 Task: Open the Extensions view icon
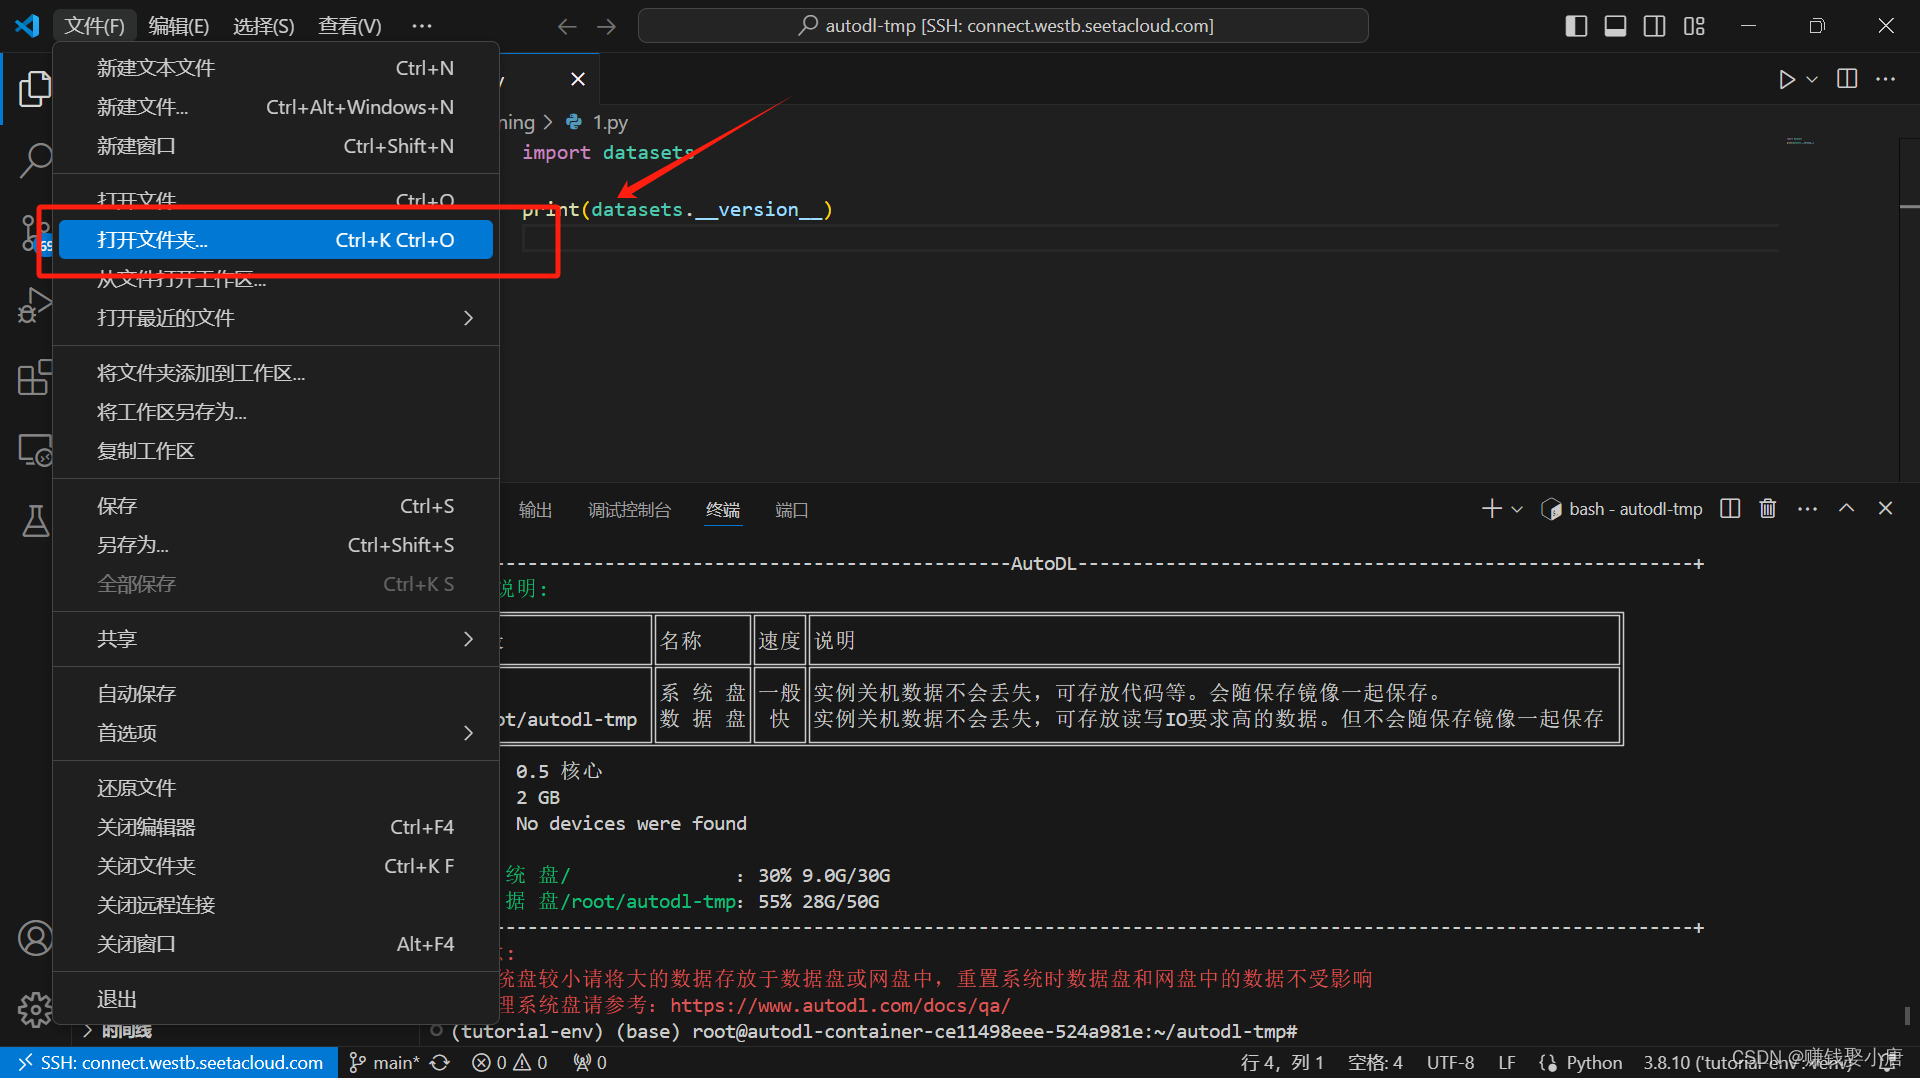pyautogui.click(x=35, y=377)
